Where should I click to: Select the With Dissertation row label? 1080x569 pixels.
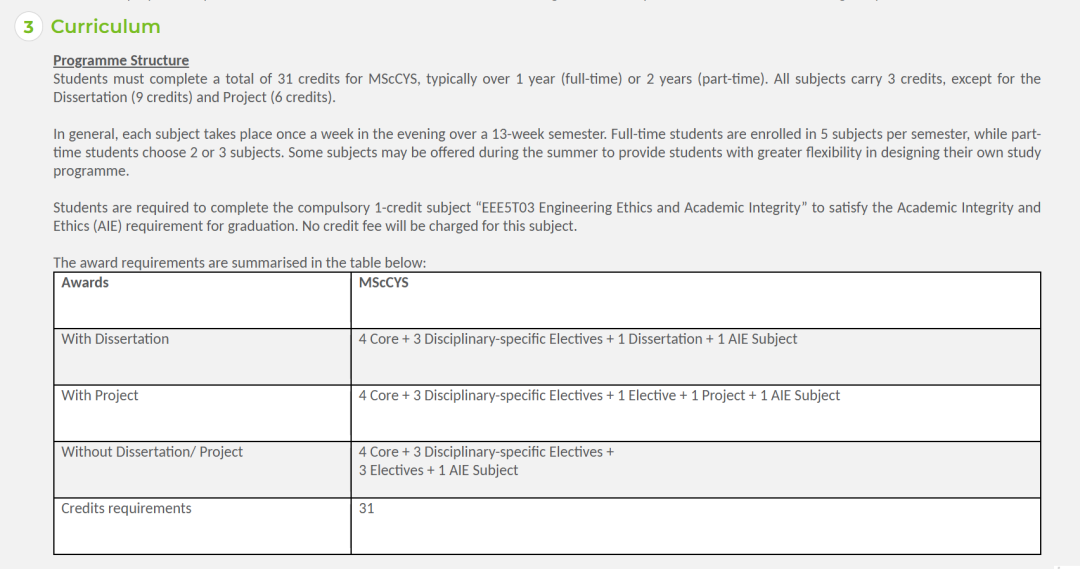115,339
